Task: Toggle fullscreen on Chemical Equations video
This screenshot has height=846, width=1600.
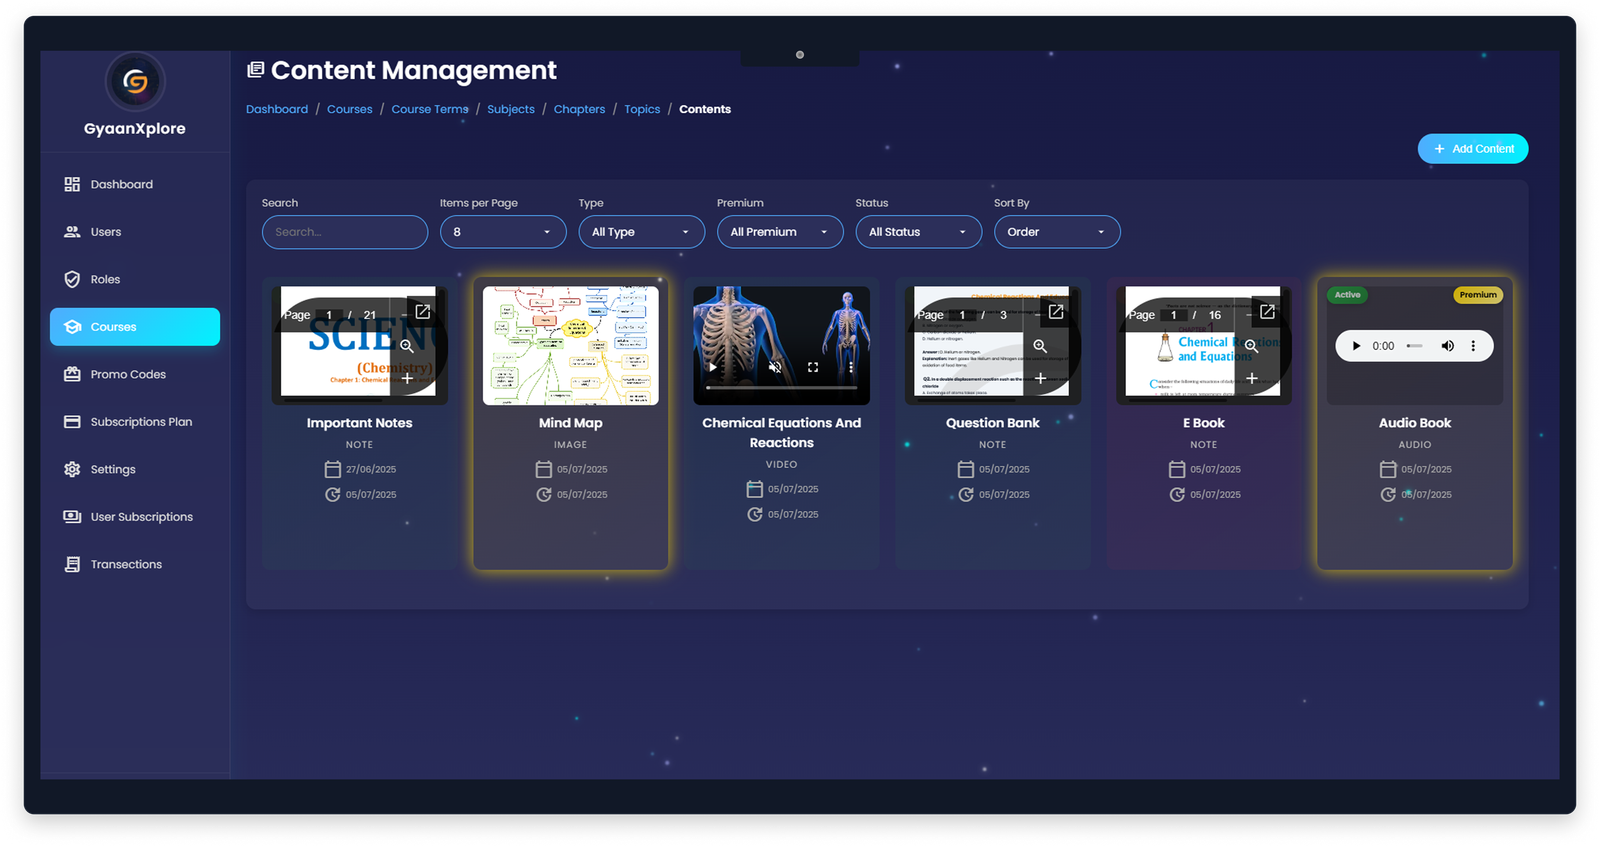Action: (813, 367)
